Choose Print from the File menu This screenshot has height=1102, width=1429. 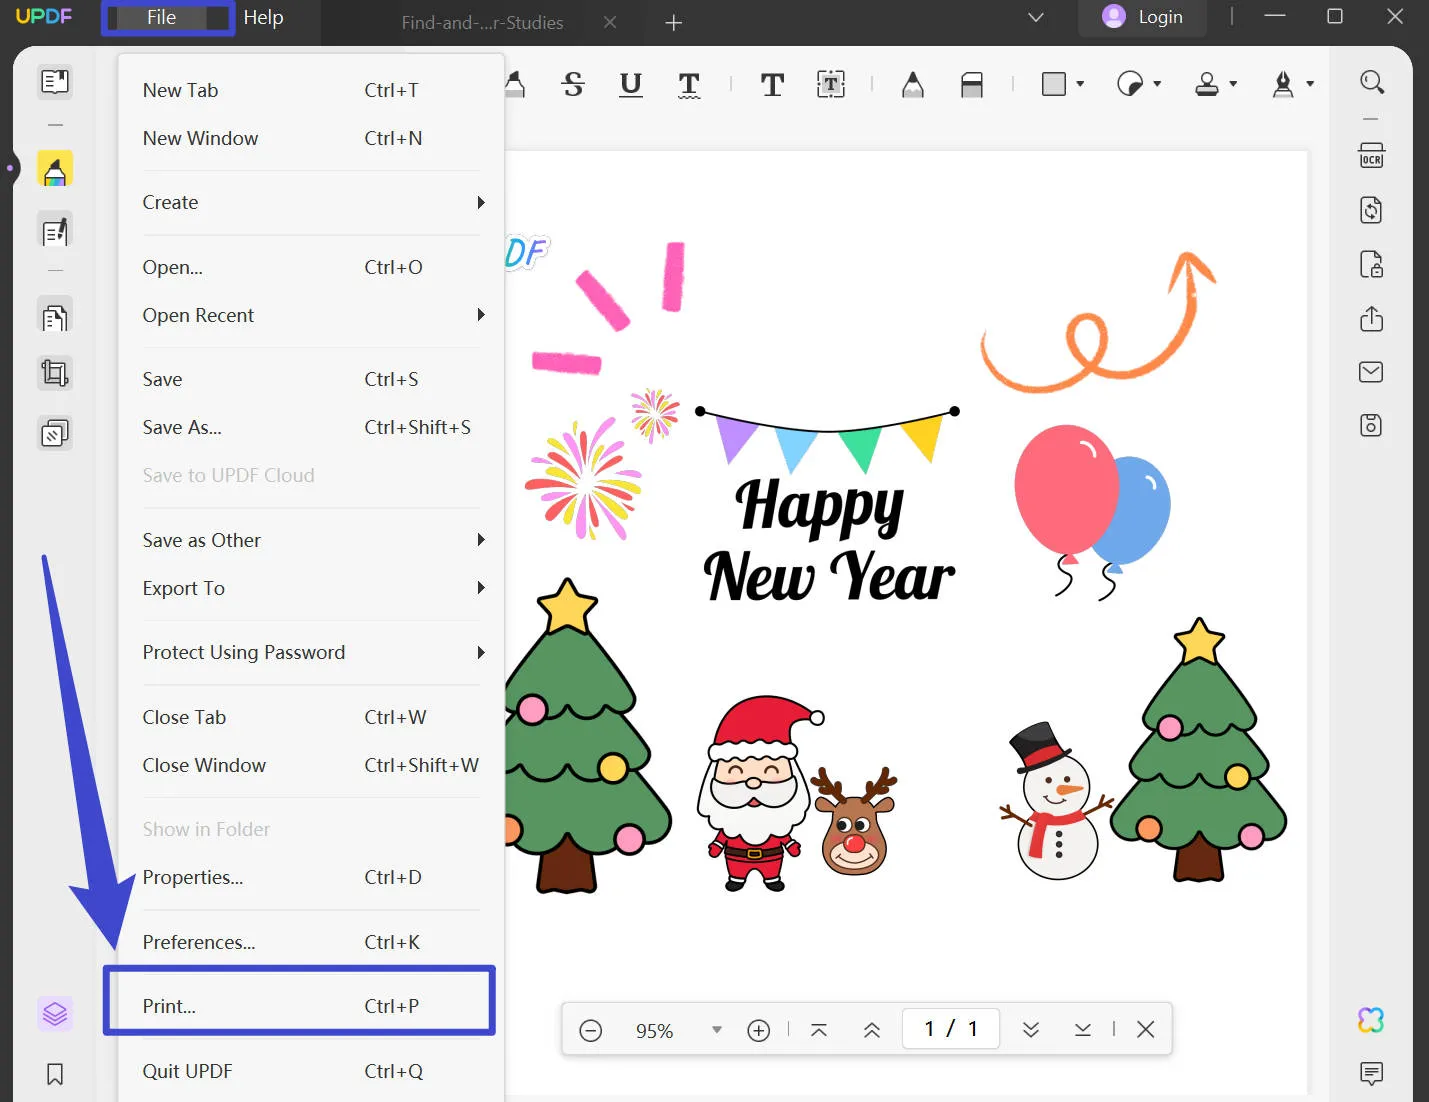(x=168, y=1006)
